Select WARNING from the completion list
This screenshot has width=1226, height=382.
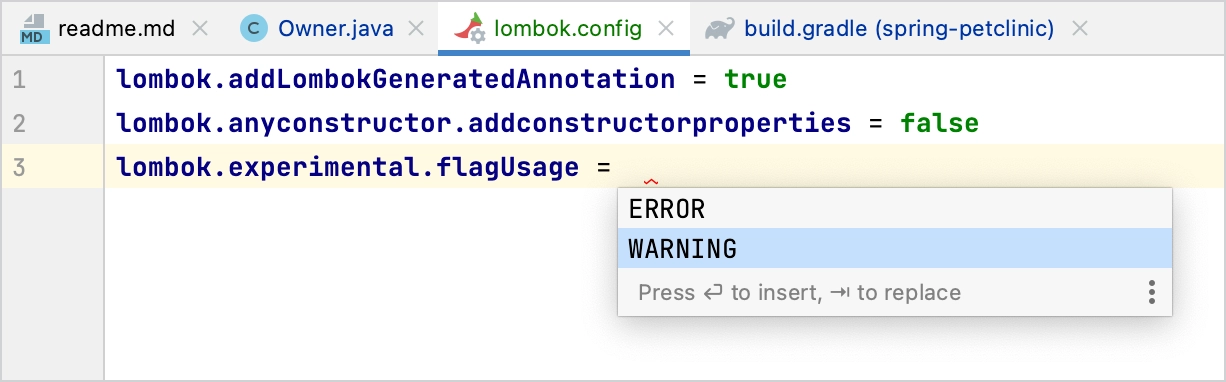895,248
